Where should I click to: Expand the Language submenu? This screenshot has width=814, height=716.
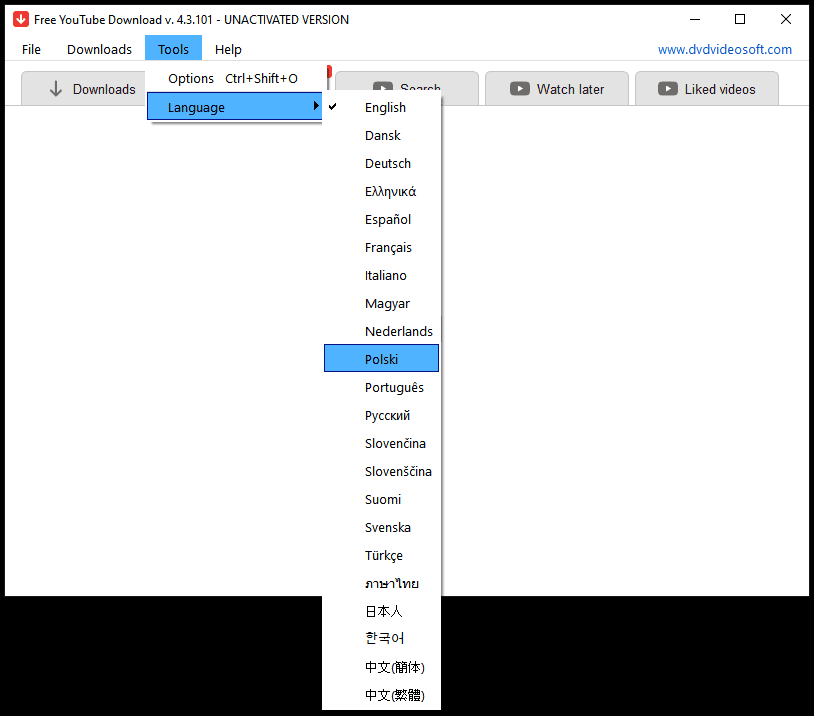coord(235,106)
